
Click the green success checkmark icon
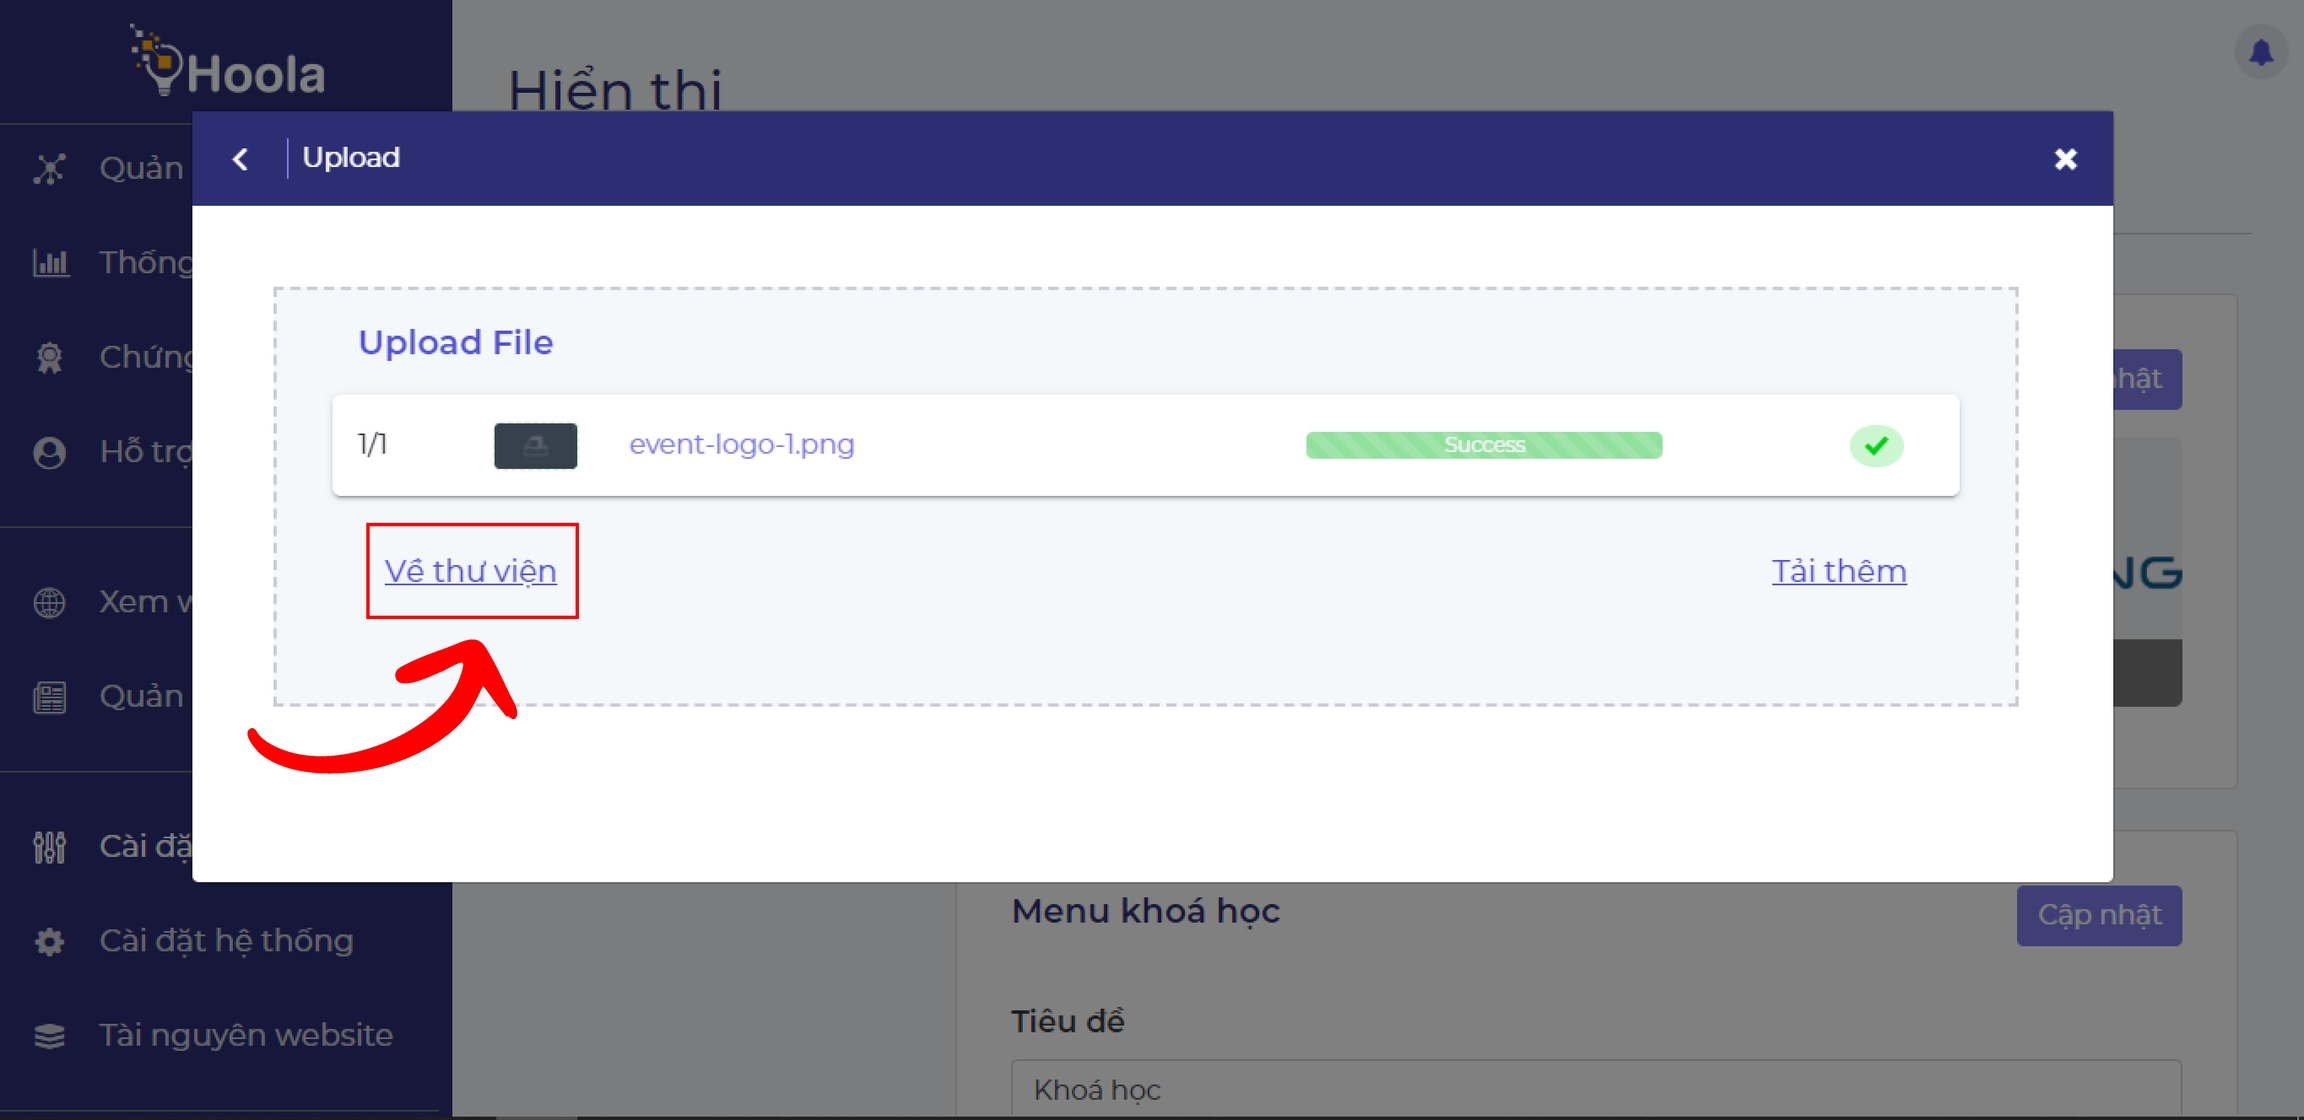click(1875, 445)
